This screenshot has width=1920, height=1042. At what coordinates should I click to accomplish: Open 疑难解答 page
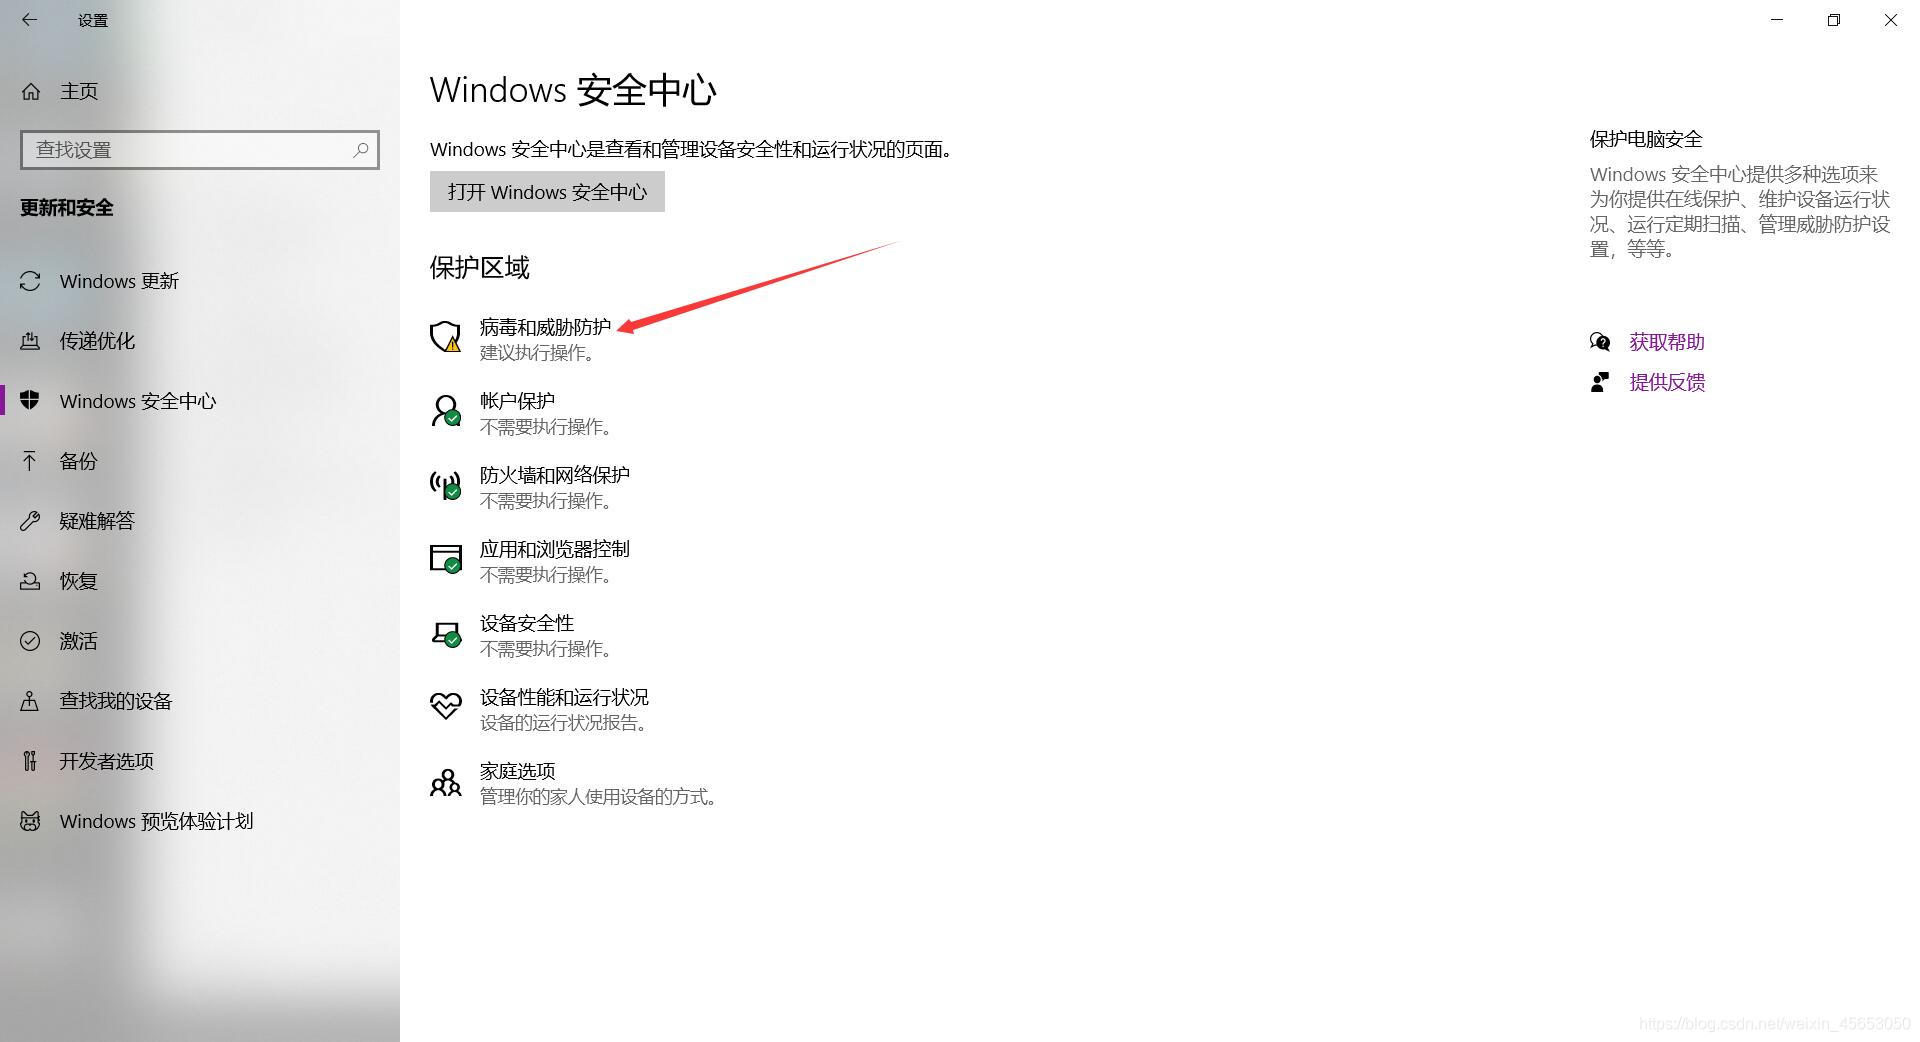(200, 521)
